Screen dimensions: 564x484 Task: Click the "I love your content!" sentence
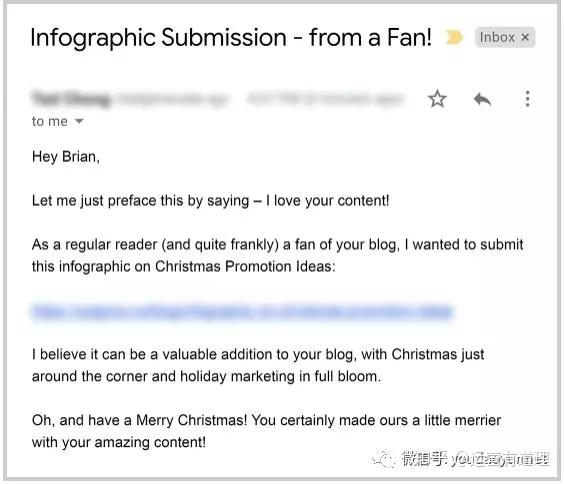point(328,201)
